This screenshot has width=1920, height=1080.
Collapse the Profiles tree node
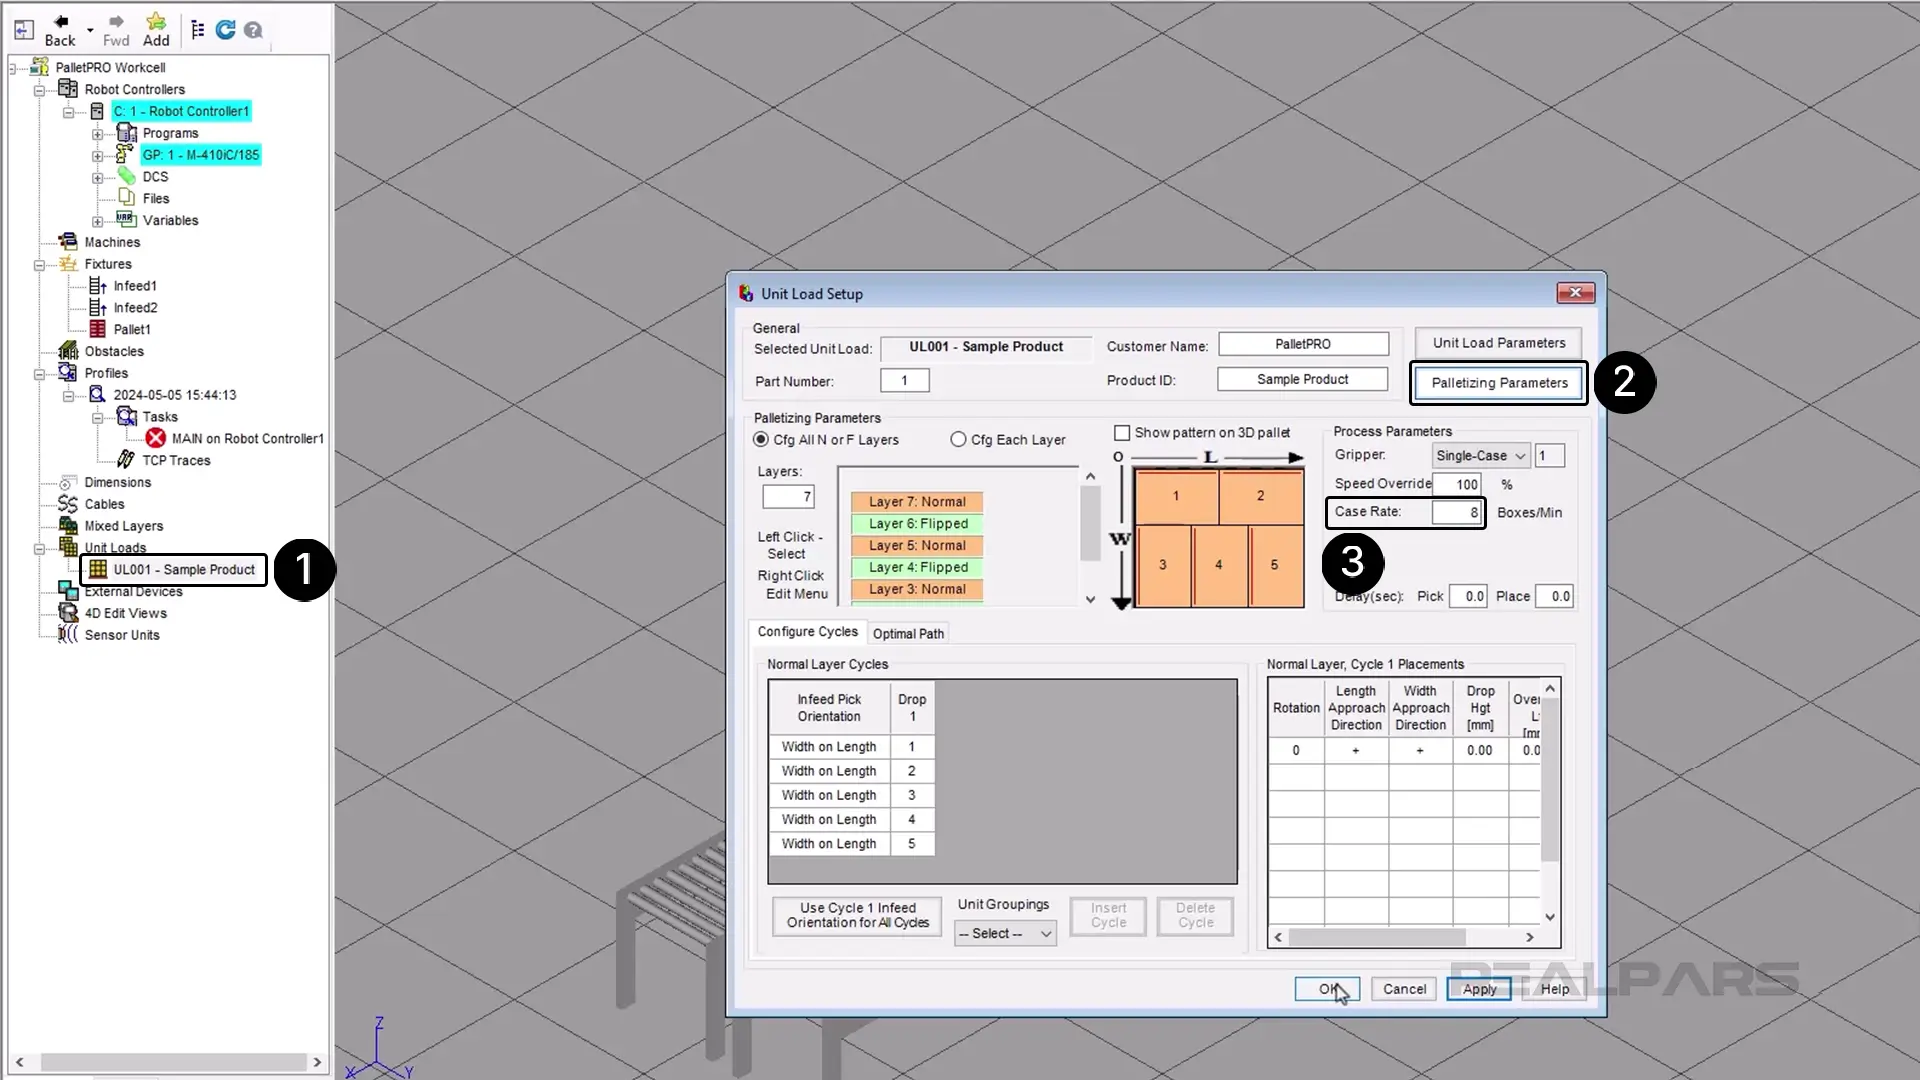tap(40, 374)
